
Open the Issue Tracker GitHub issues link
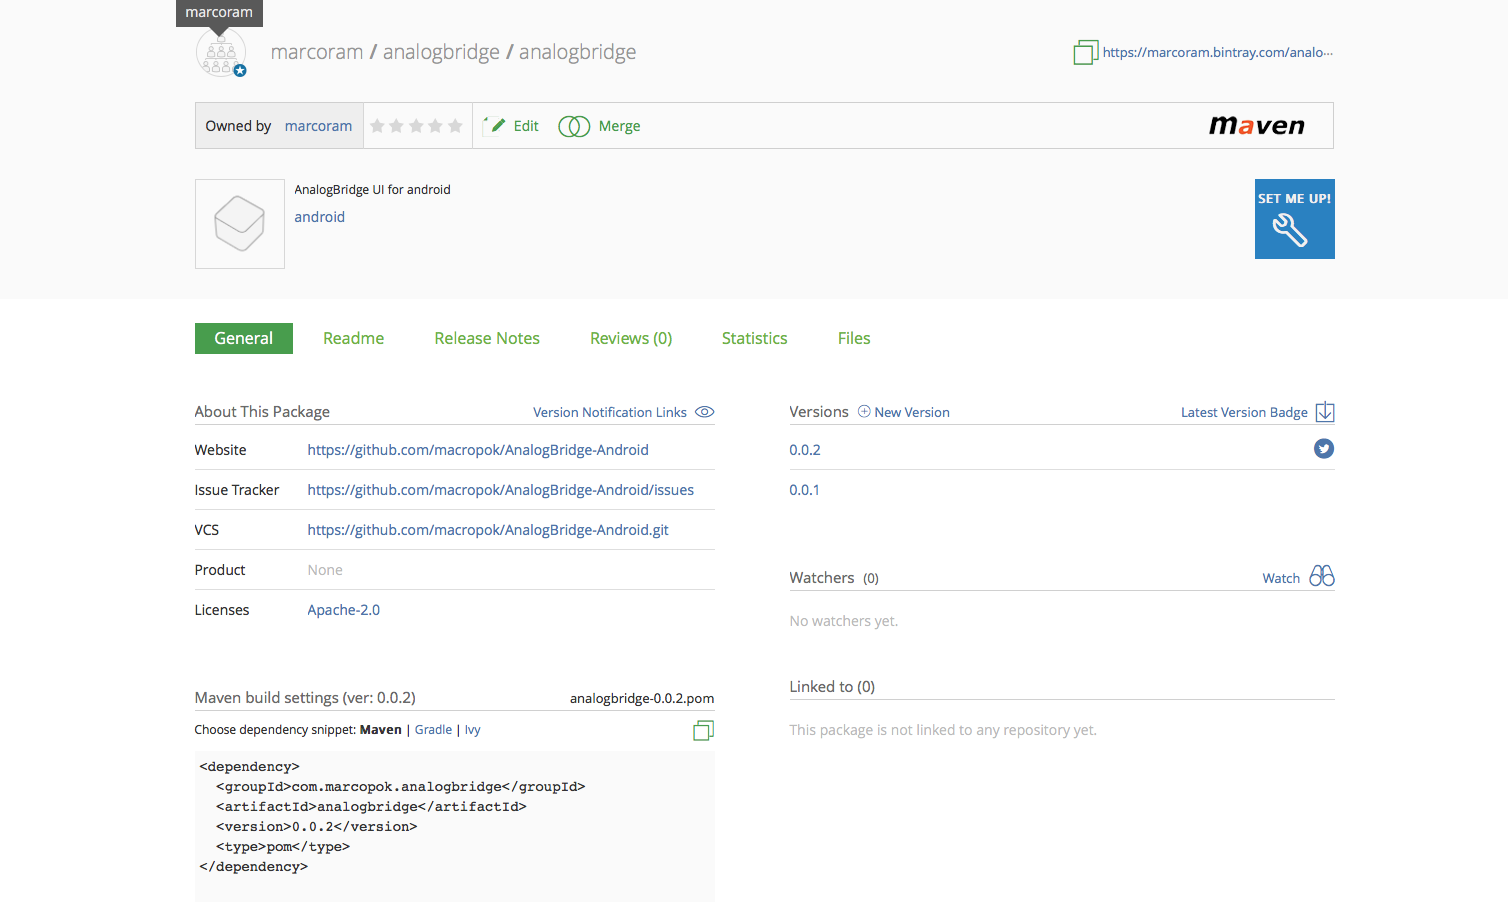(501, 490)
